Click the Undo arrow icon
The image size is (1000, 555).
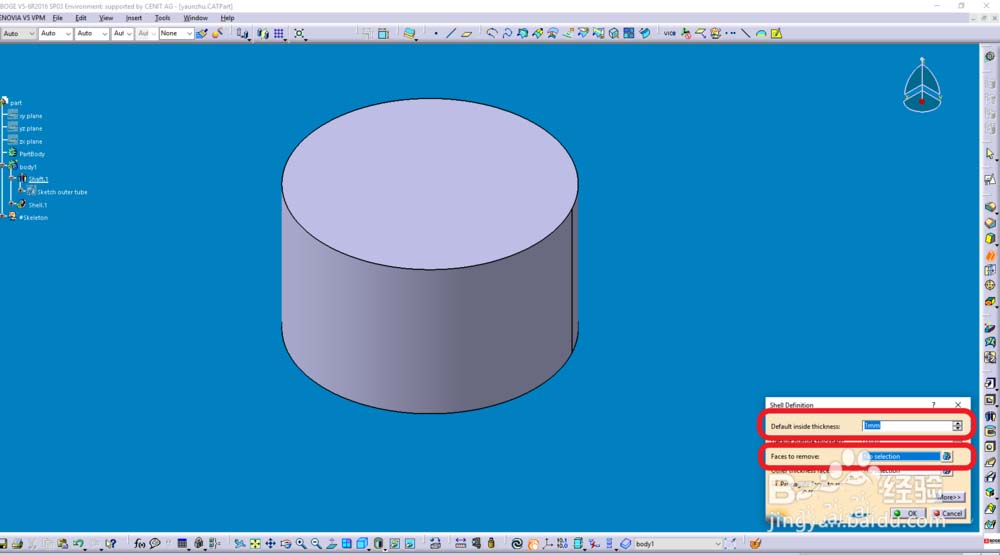[78, 544]
